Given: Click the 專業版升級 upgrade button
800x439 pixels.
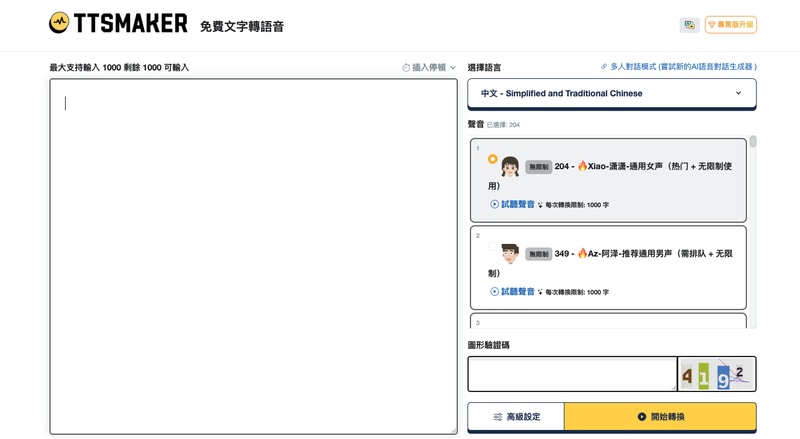Looking at the screenshot, I should [x=731, y=25].
